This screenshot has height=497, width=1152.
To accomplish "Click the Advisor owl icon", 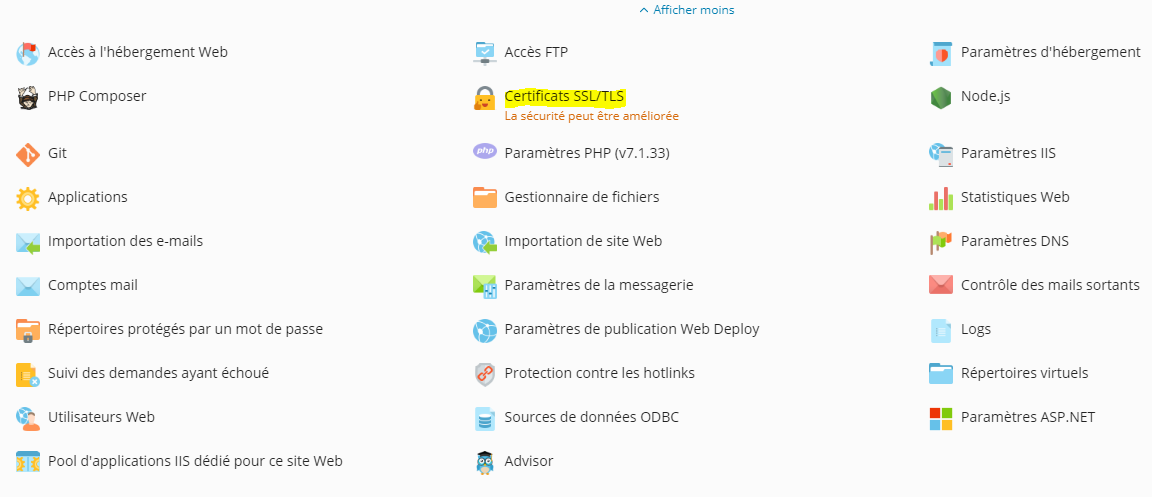I will 484,462.
